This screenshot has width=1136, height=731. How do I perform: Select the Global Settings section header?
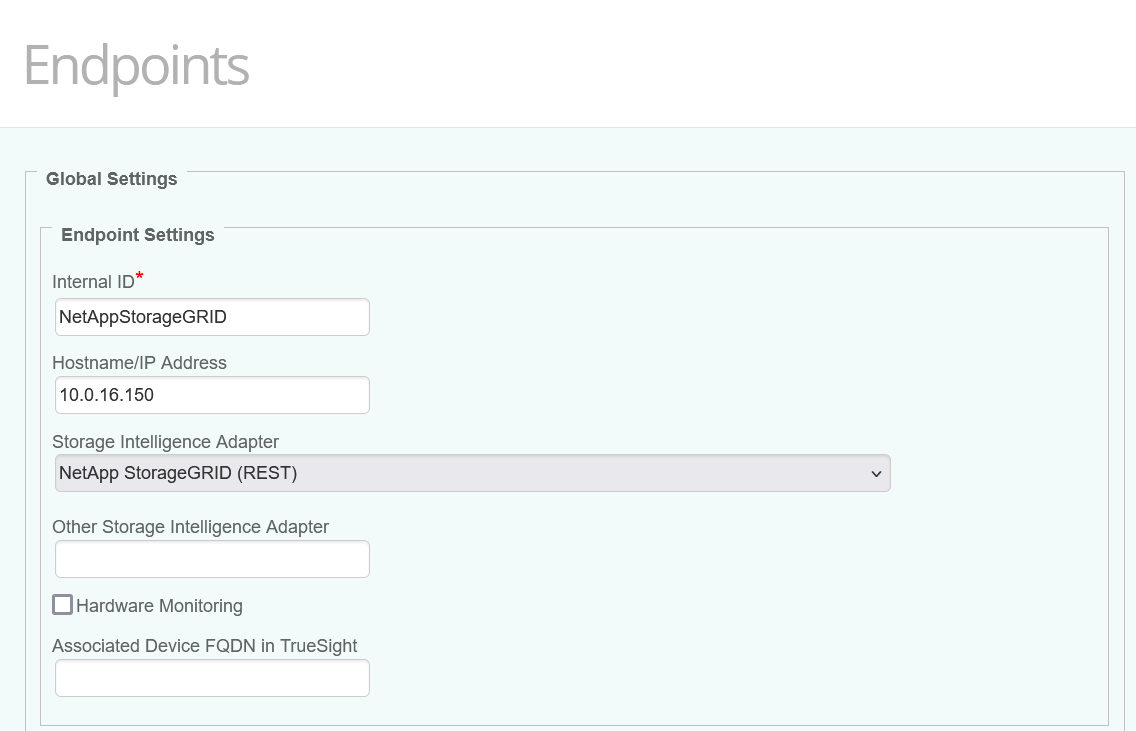point(111,179)
